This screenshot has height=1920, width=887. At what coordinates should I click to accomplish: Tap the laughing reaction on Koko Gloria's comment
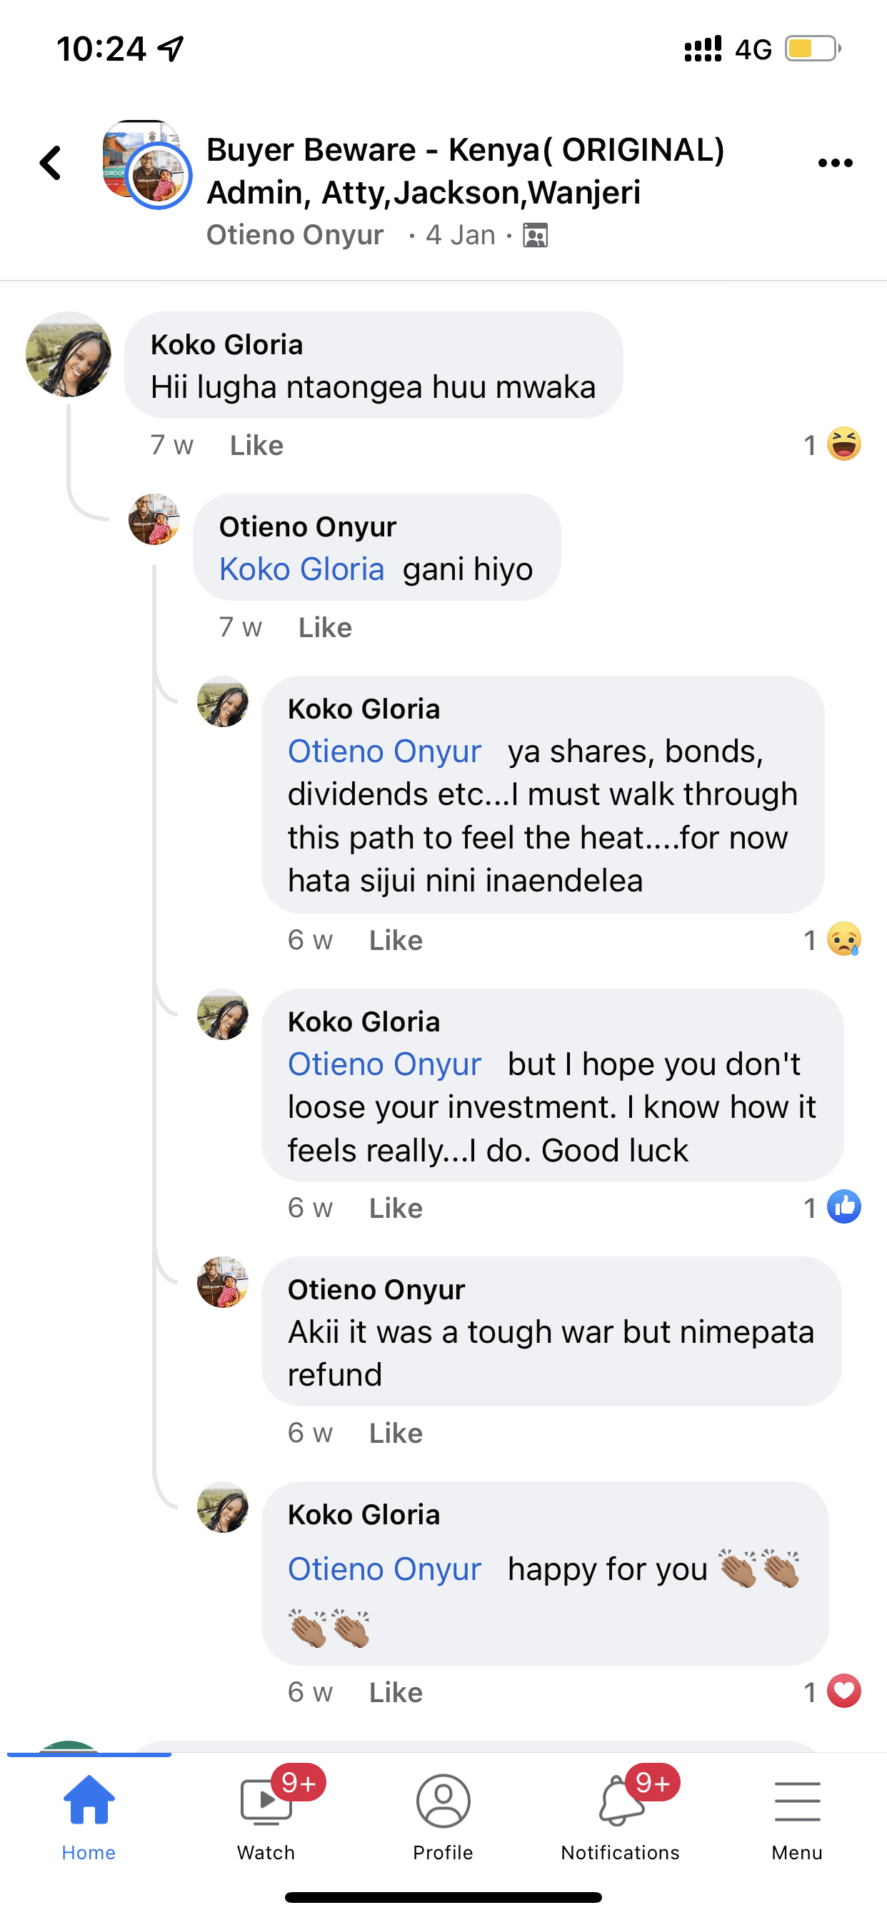[x=844, y=444]
